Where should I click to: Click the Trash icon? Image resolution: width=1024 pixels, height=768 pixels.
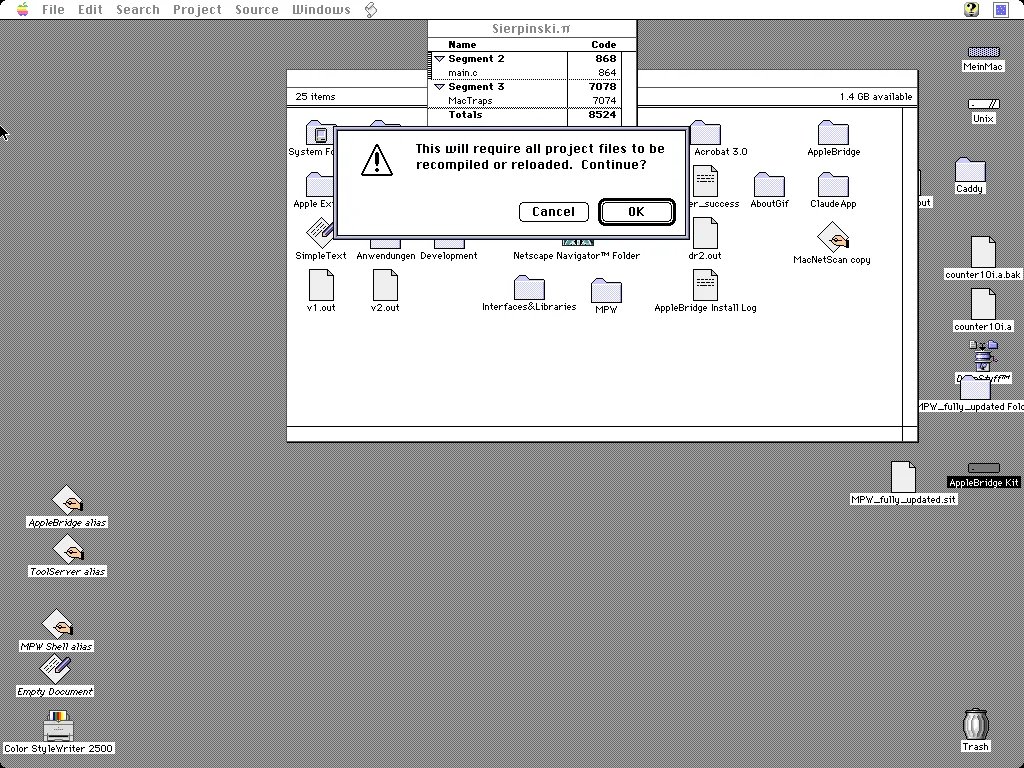(x=975, y=724)
